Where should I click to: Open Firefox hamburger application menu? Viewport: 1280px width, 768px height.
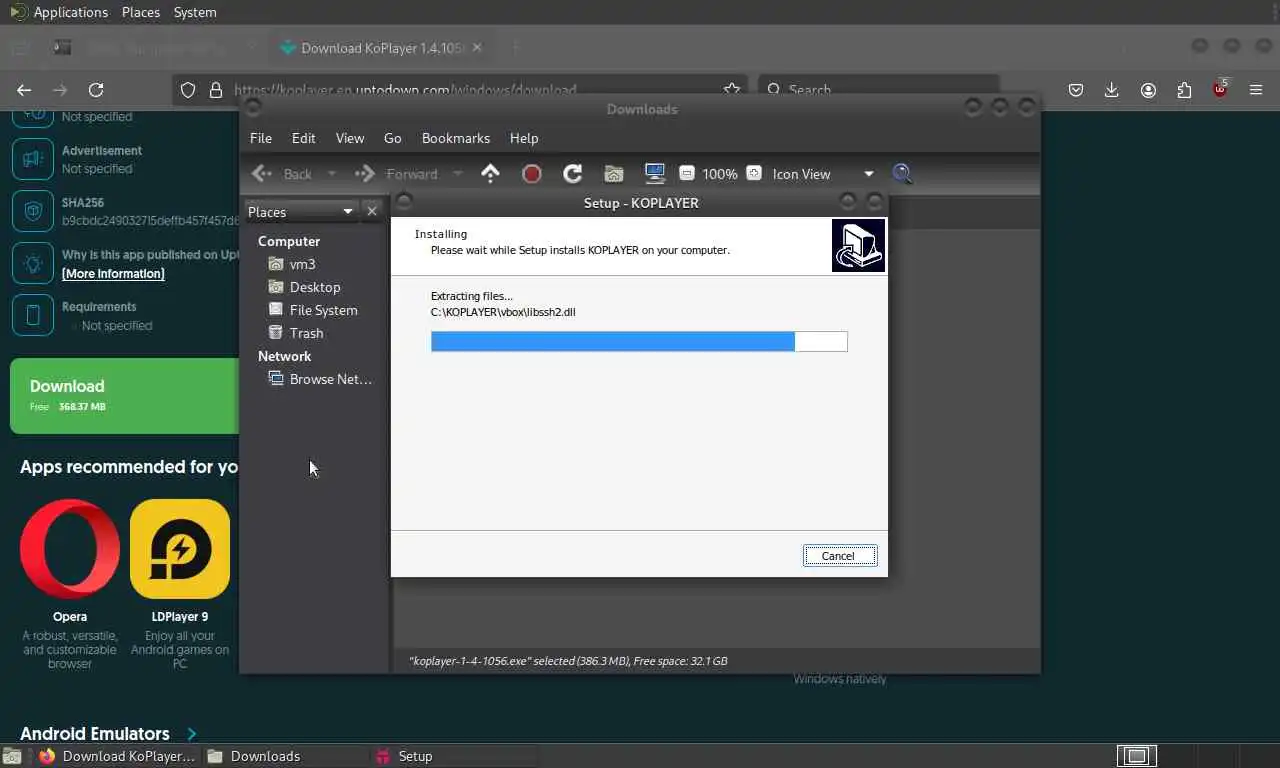coord(1256,90)
